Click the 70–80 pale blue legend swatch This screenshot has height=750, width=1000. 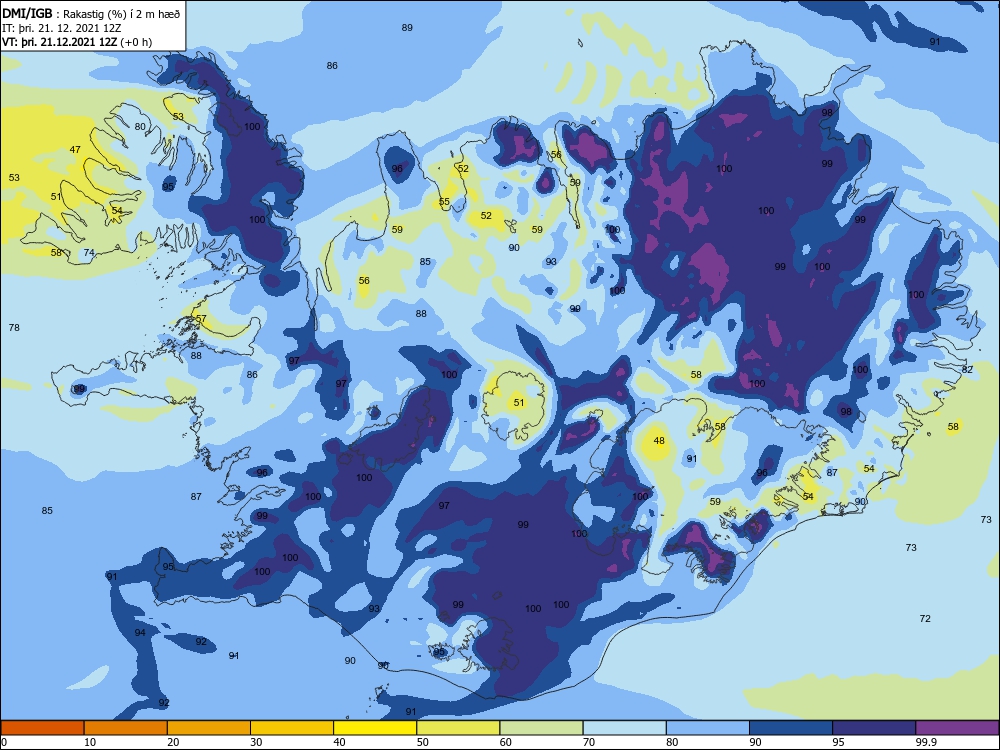coord(624,728)
